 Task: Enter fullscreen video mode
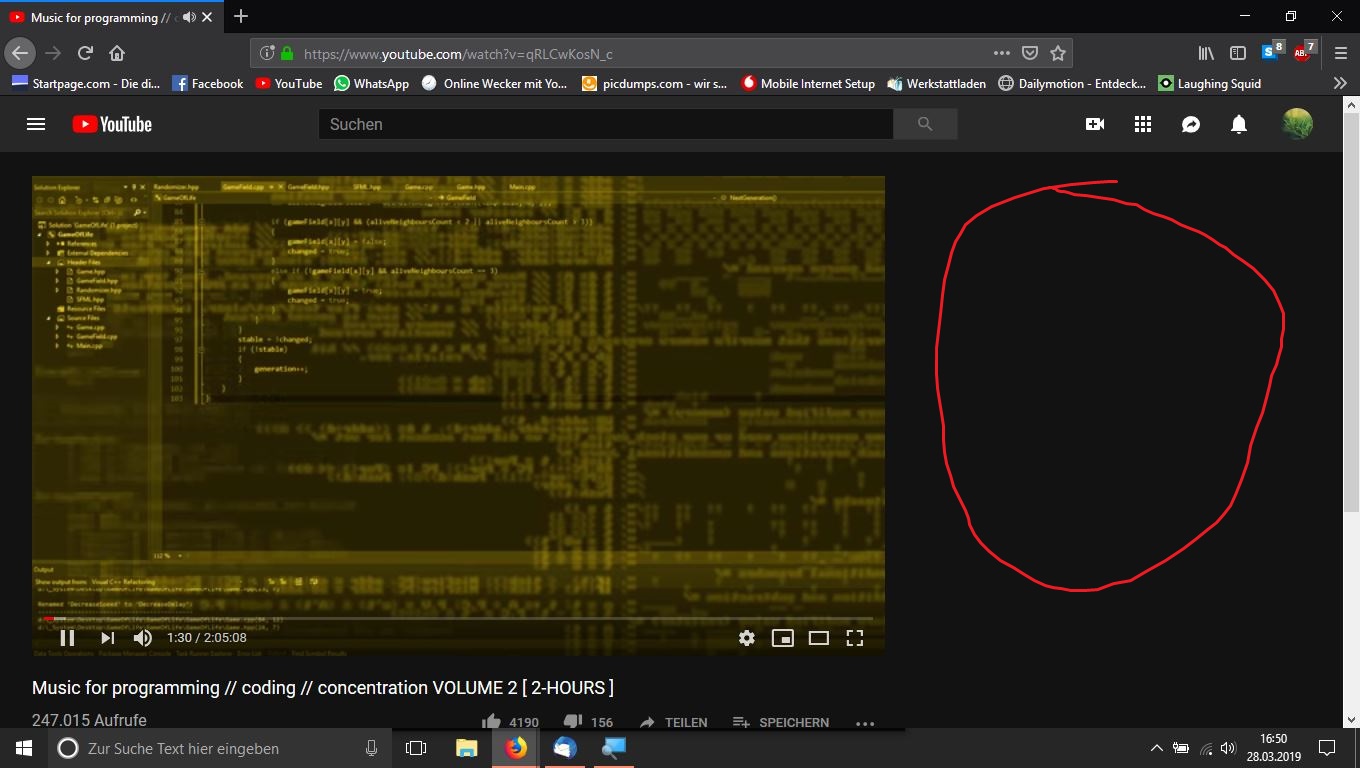(855, 638)
